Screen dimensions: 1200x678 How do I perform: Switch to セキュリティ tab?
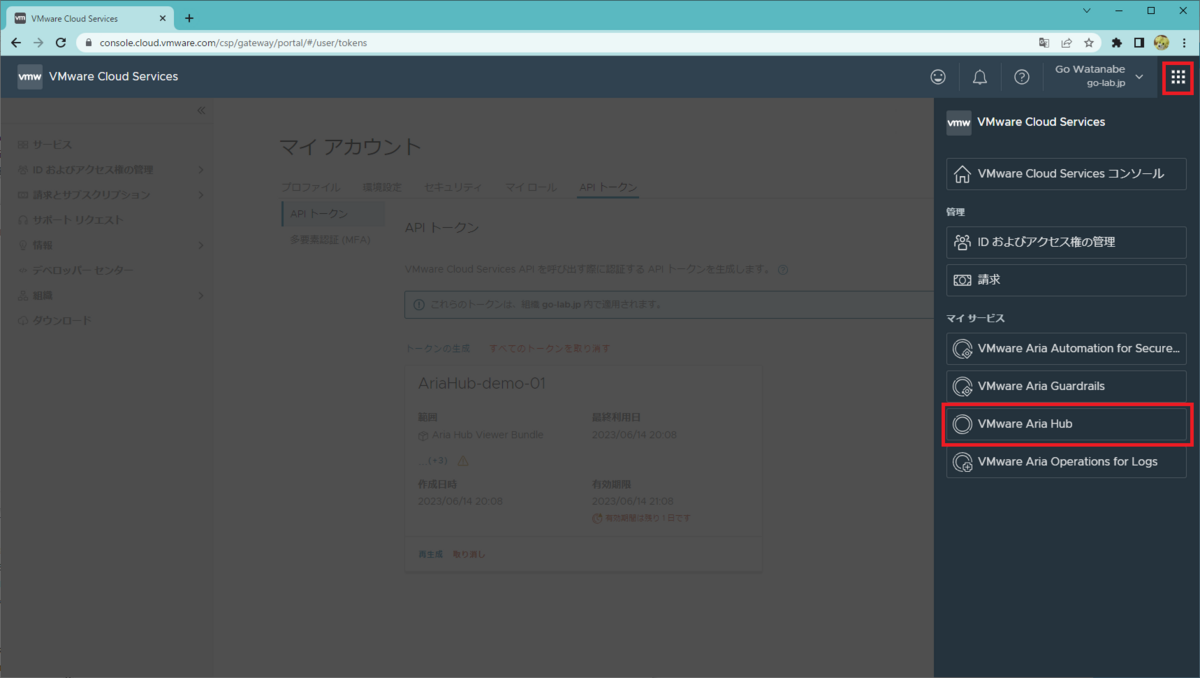coord(453,187)
